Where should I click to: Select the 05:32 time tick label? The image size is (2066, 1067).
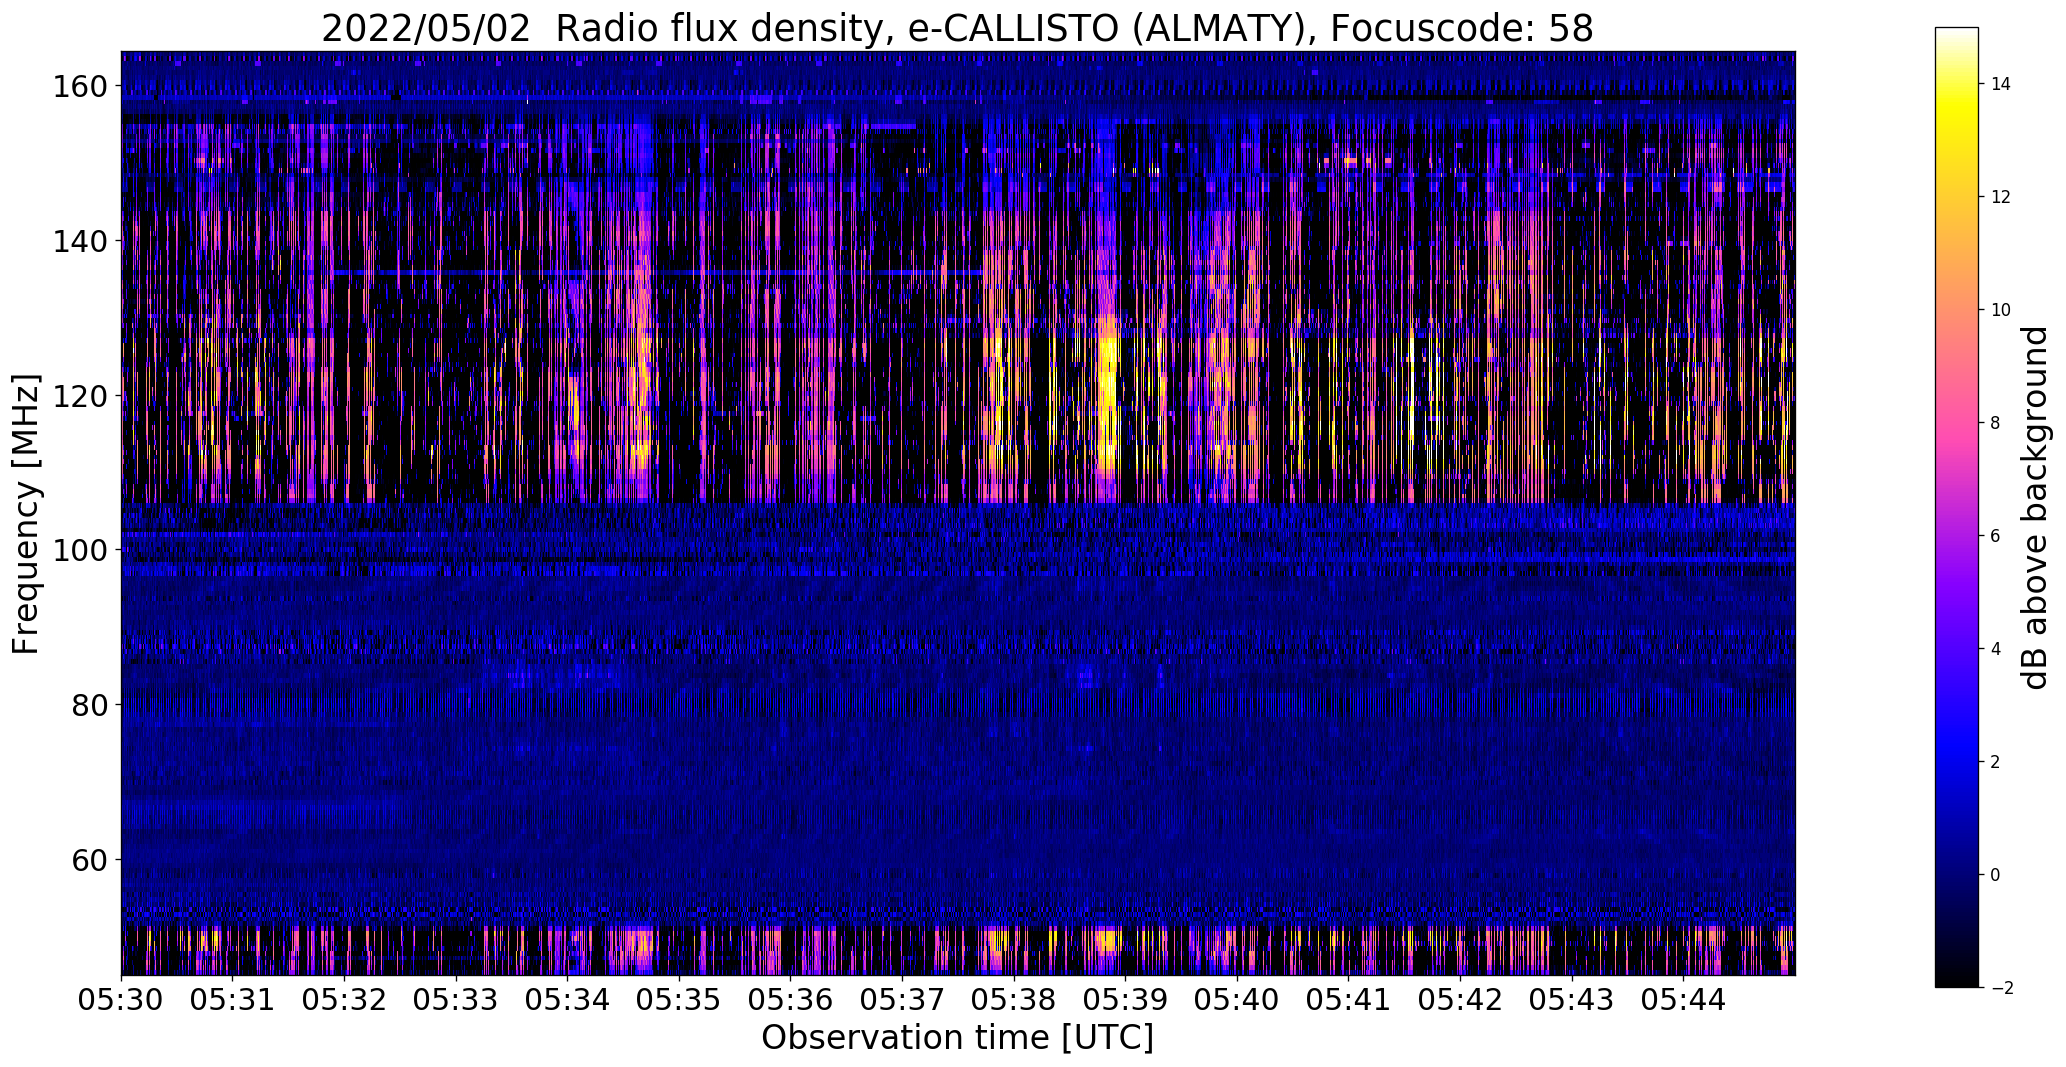[345, 999]
